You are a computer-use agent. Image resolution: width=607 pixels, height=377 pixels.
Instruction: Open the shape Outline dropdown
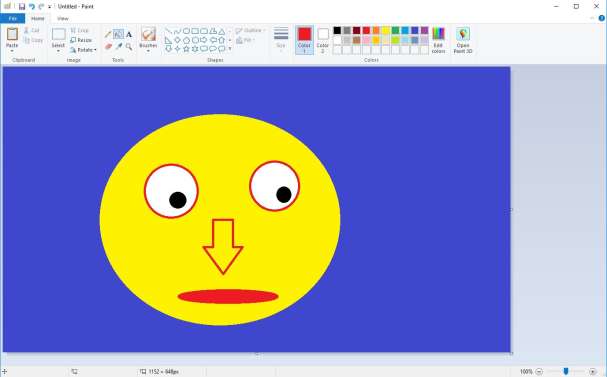coord(250,31)
